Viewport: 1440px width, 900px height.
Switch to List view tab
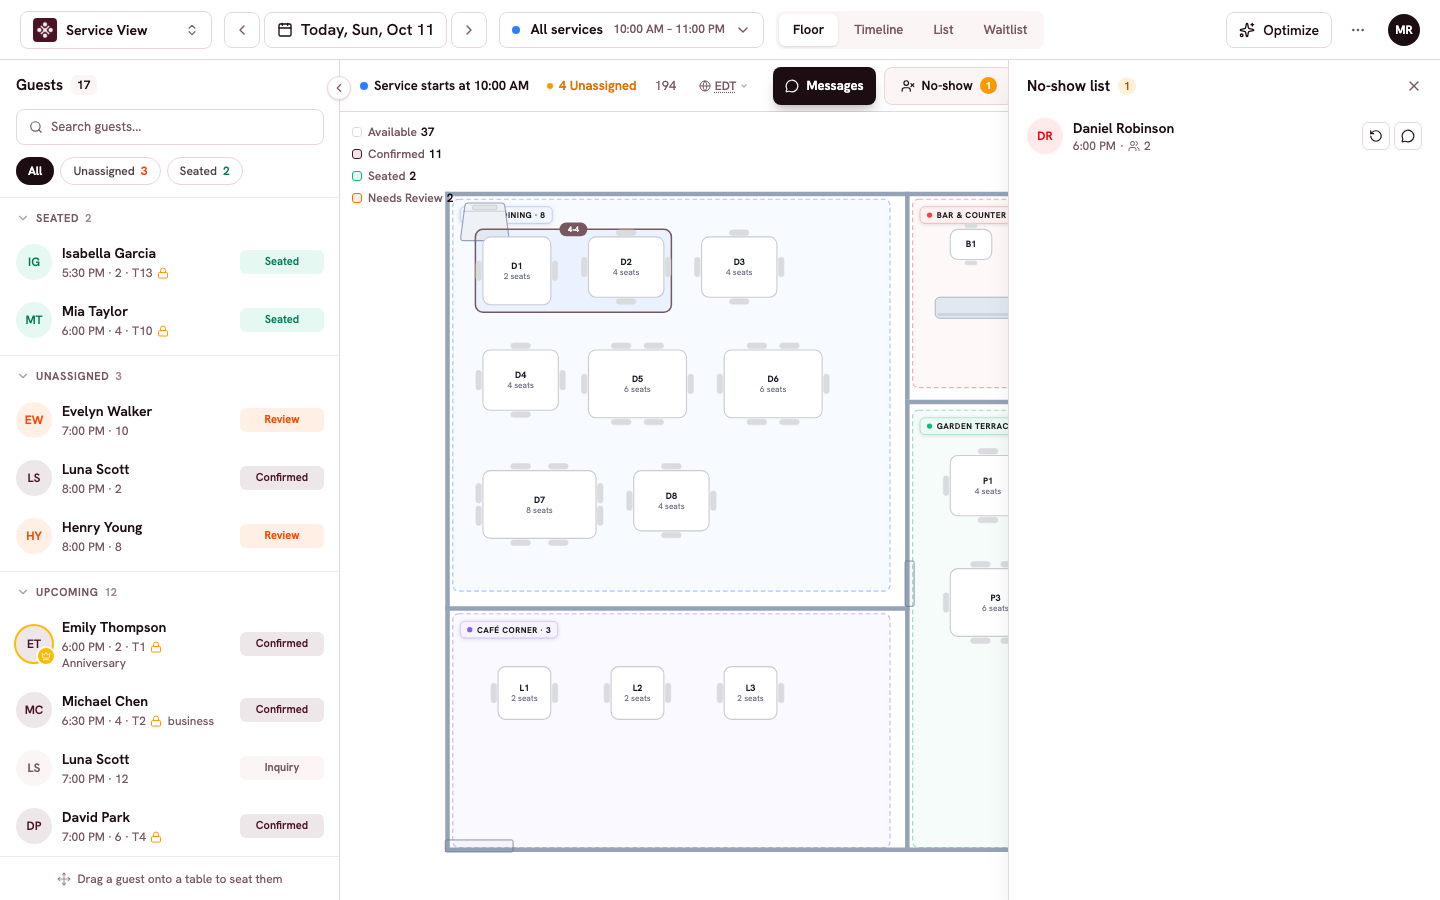(943, 30)
